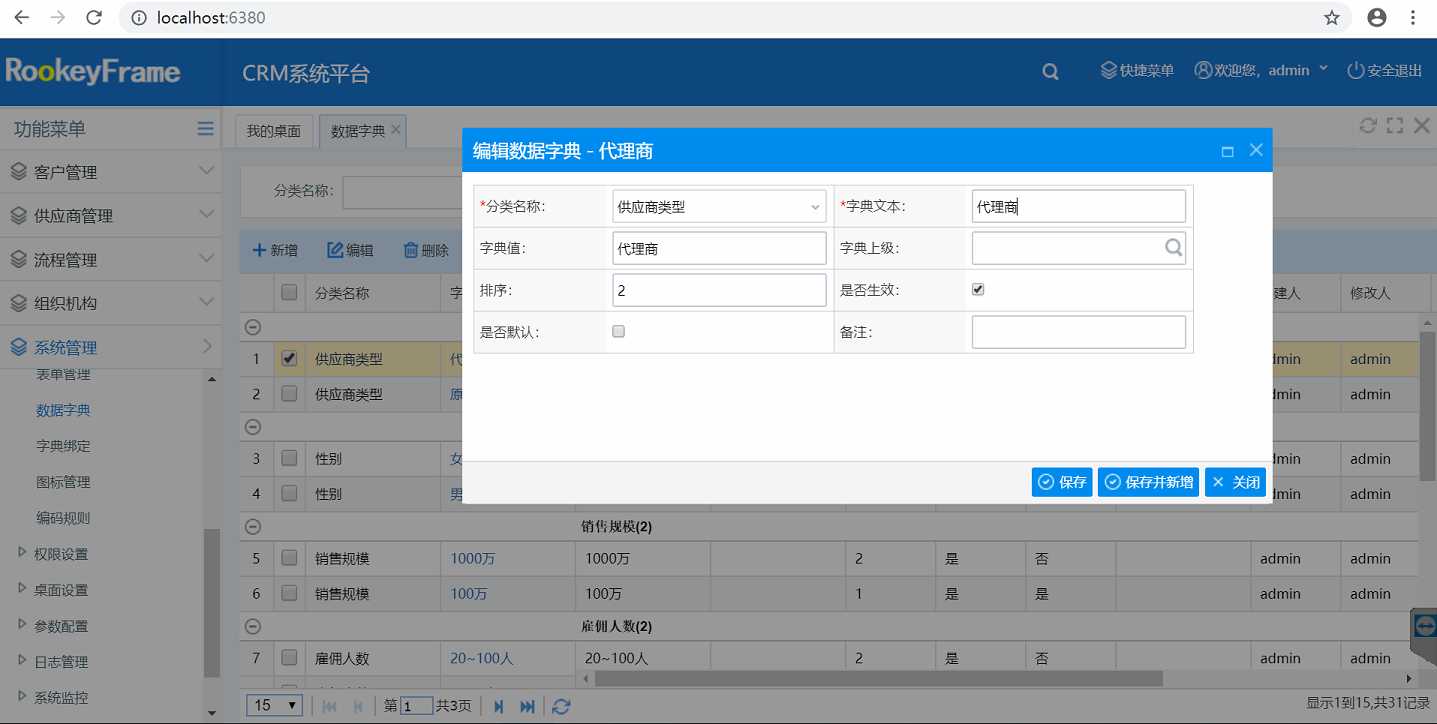Expand the 供应商管理 menu
This screenshot has width=1437, height=724.
point(110,215)
